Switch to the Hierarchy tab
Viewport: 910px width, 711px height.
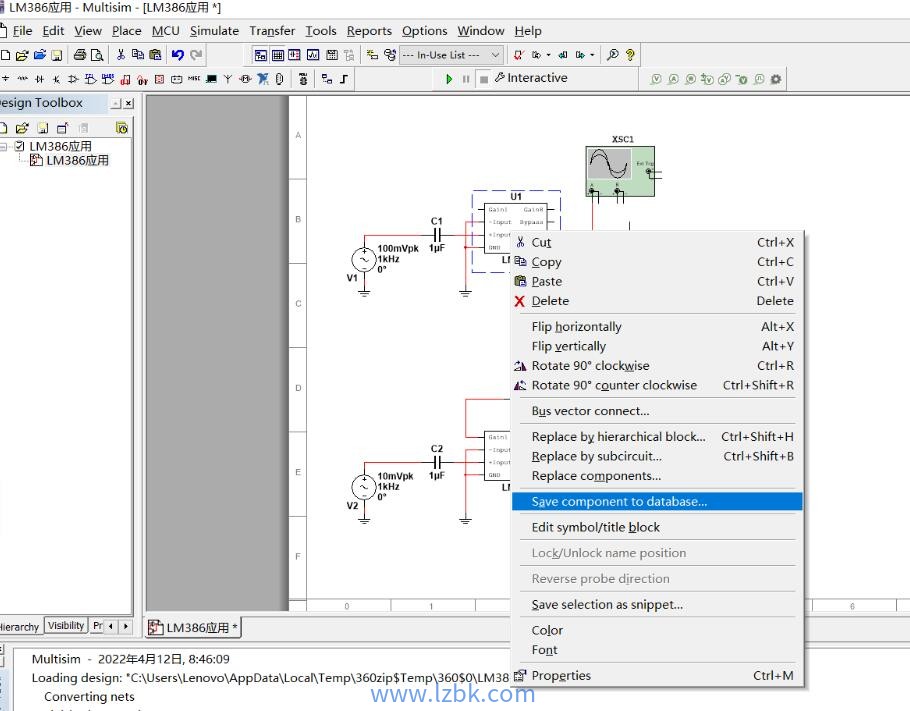coord(20,627)
